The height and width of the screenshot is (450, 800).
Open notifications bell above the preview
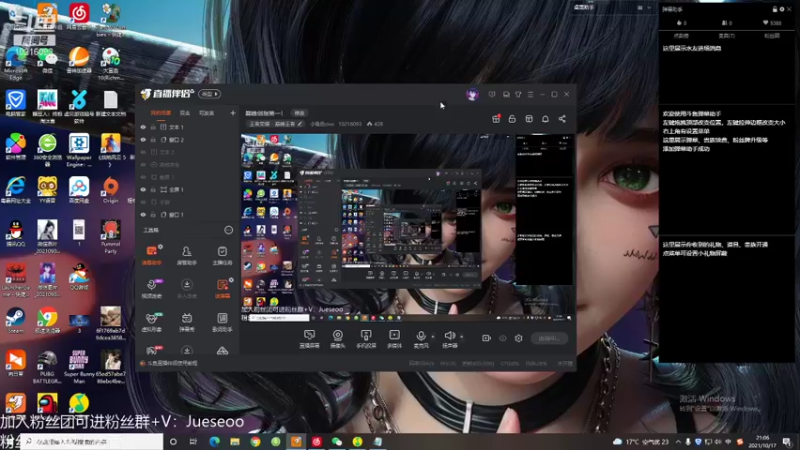pyautogui.click(x=545, y=119)
